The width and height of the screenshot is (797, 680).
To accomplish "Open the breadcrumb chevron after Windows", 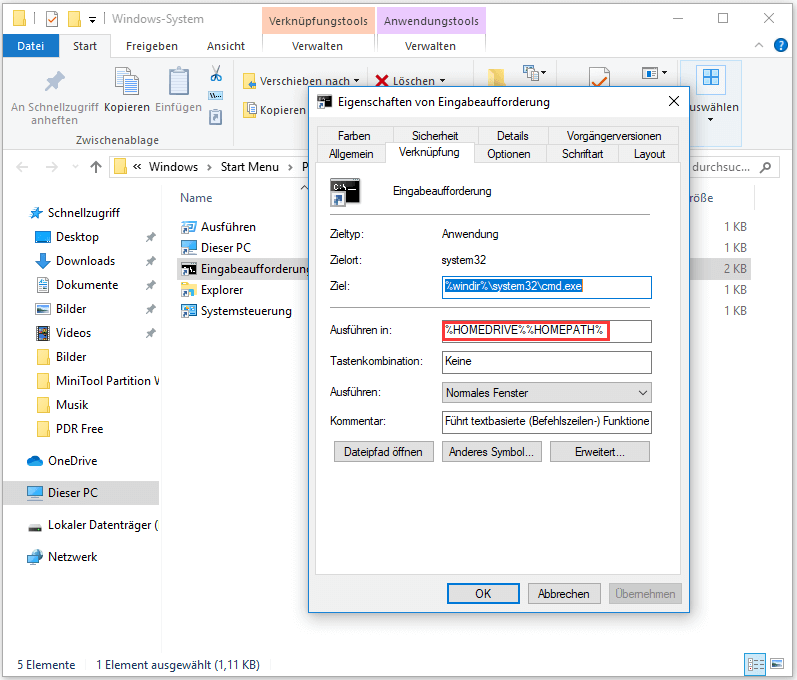I will coord(209,167).
